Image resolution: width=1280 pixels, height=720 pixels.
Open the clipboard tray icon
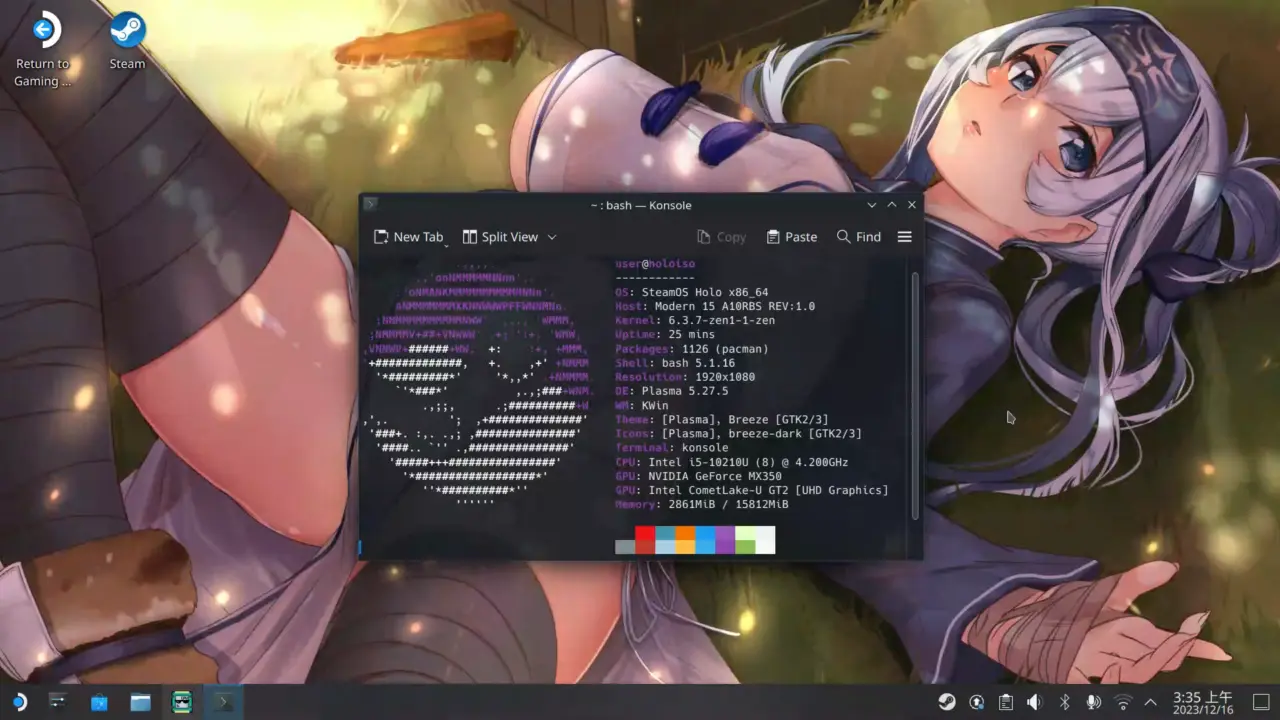click(1006, 702)
